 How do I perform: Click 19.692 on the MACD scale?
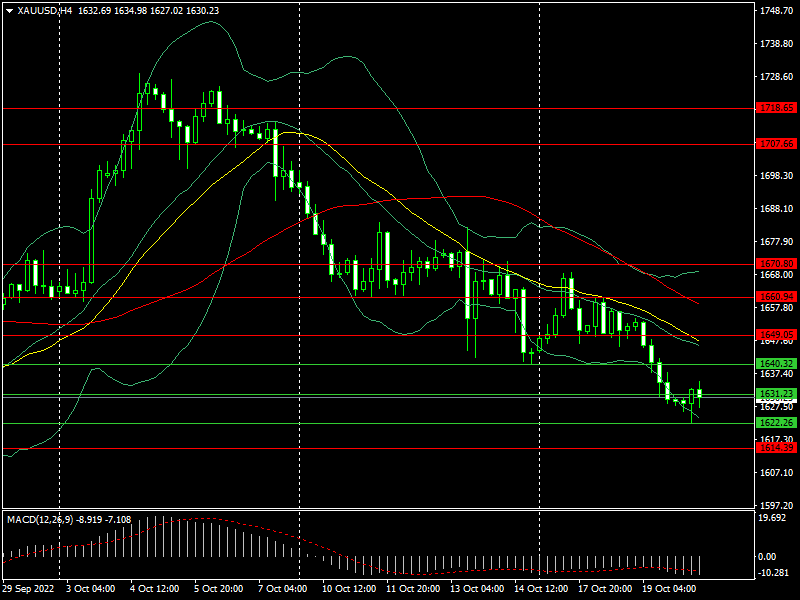click(x=772, y=518)
